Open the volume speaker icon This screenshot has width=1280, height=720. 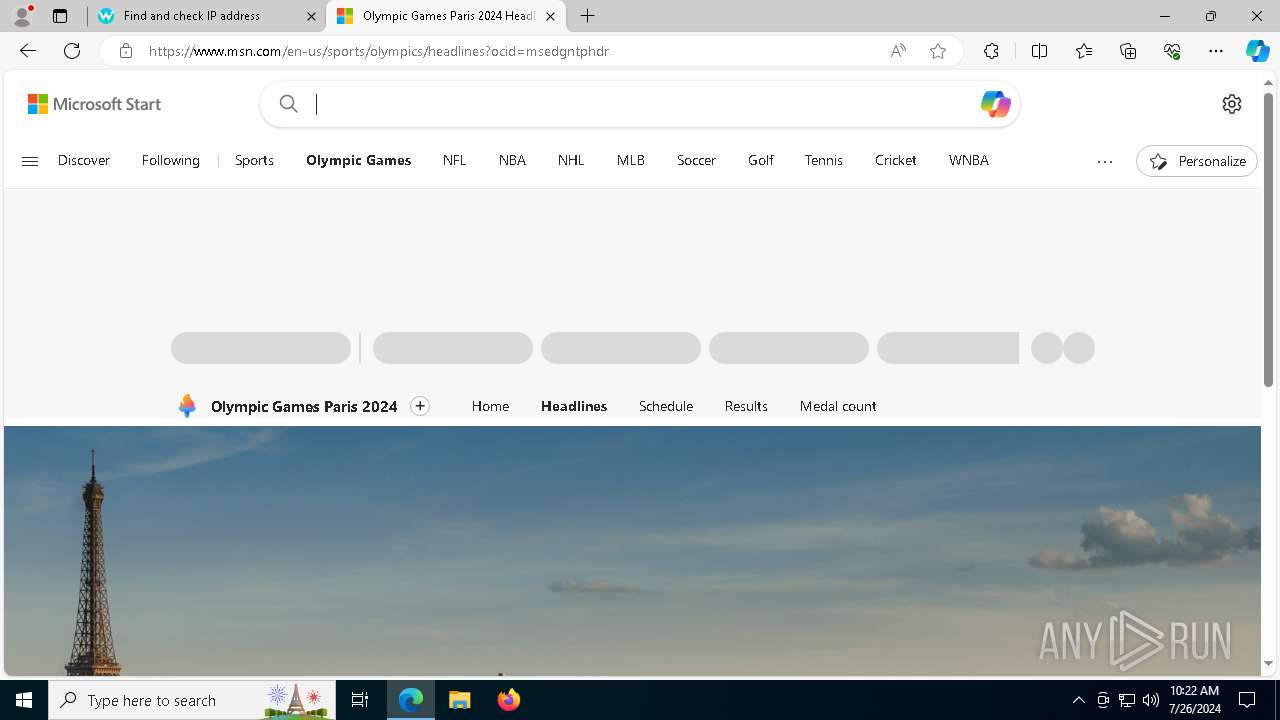[x=1151, y=700]
